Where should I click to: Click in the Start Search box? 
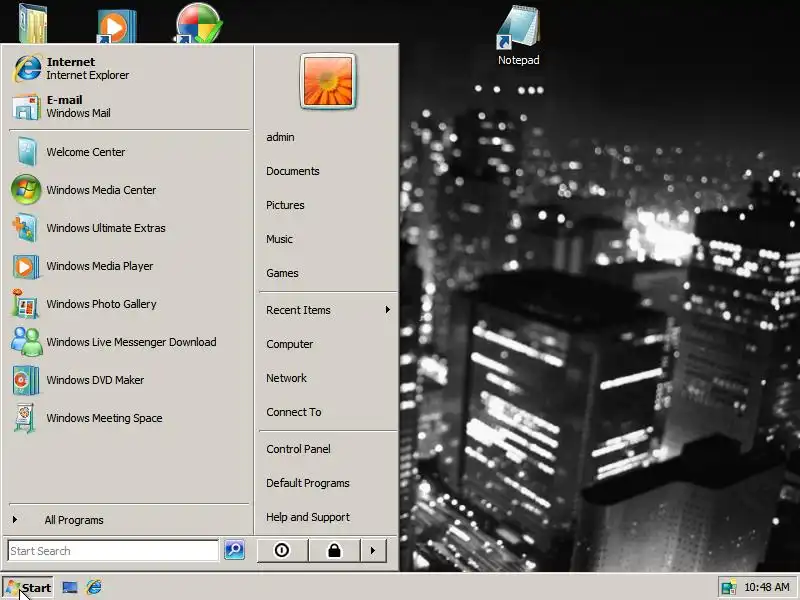pyautogui.click(x=113, y=551)
